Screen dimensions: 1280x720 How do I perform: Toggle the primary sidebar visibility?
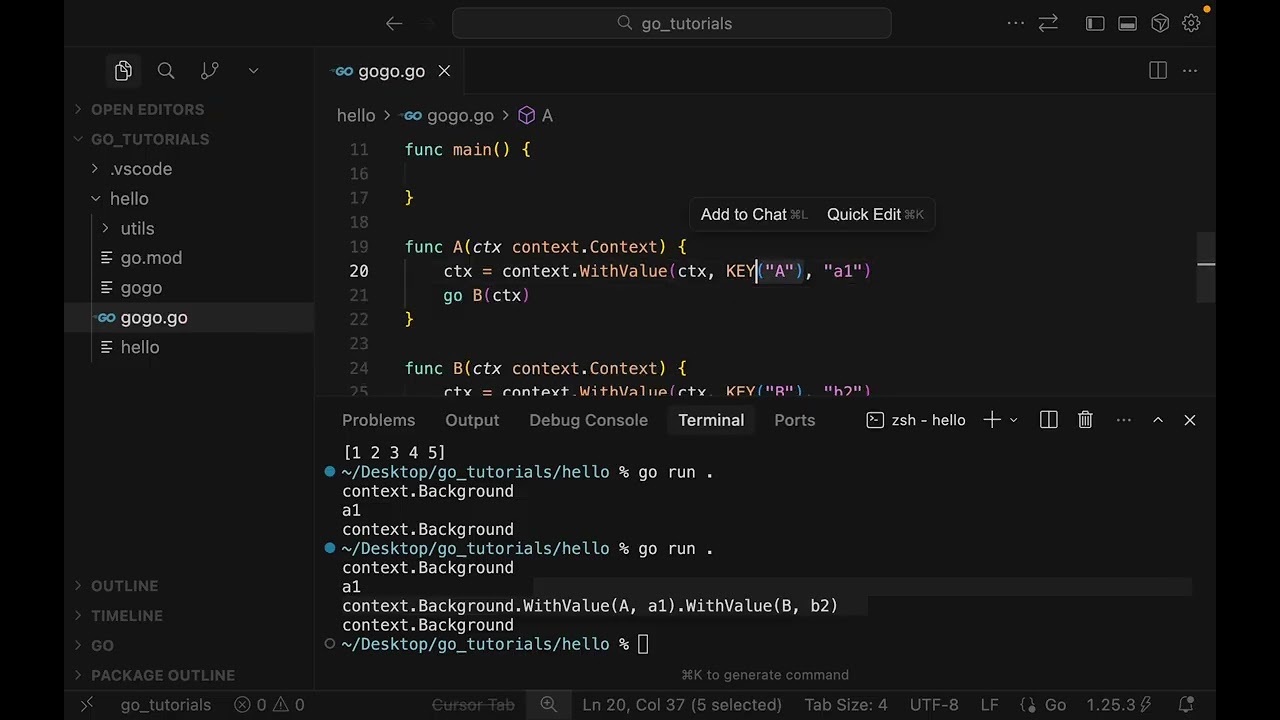[1095, 23]
